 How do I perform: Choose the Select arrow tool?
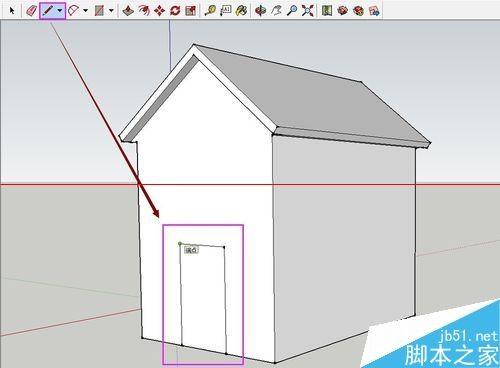12,11
